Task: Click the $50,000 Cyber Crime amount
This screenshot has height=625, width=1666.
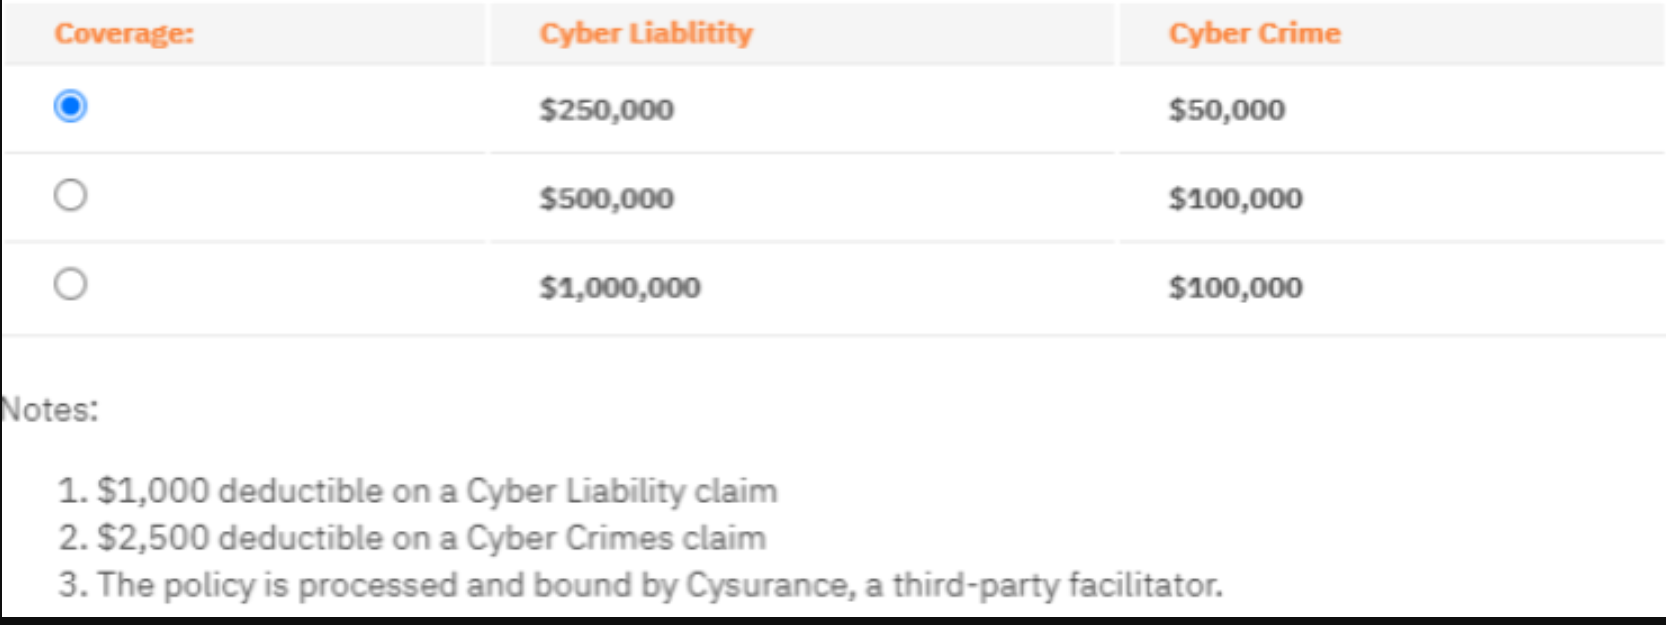Action: (x=1227, y=110)
